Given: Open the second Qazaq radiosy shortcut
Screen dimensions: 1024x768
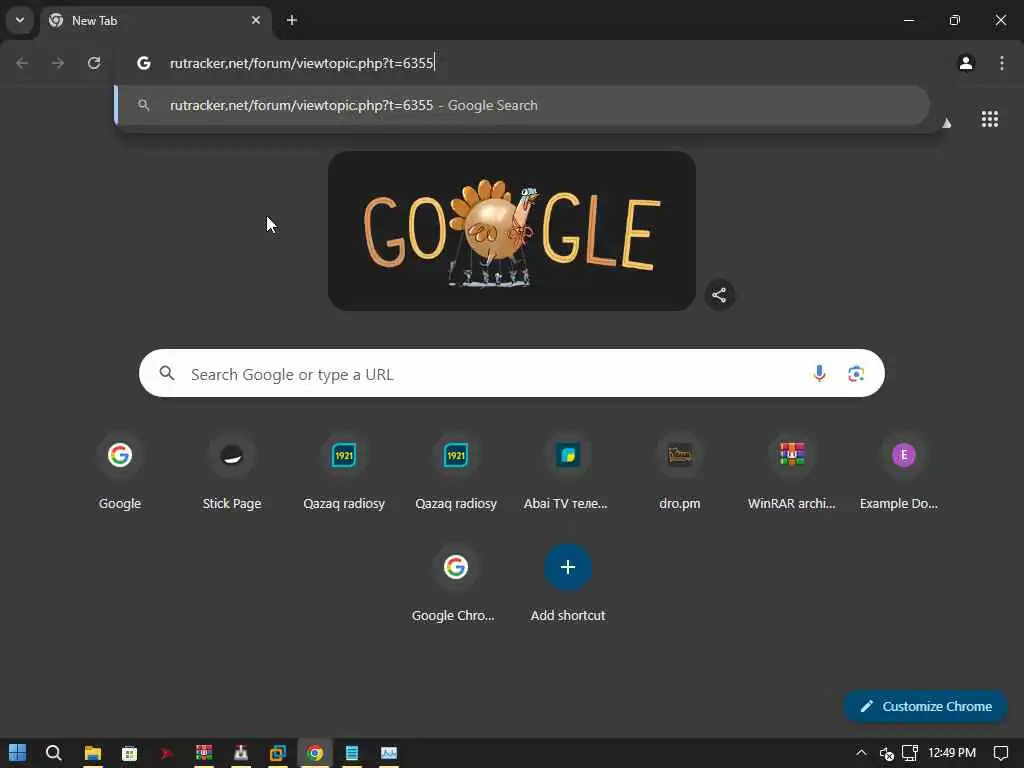Looking at the screenshot, I should click(x=456, y=472).
